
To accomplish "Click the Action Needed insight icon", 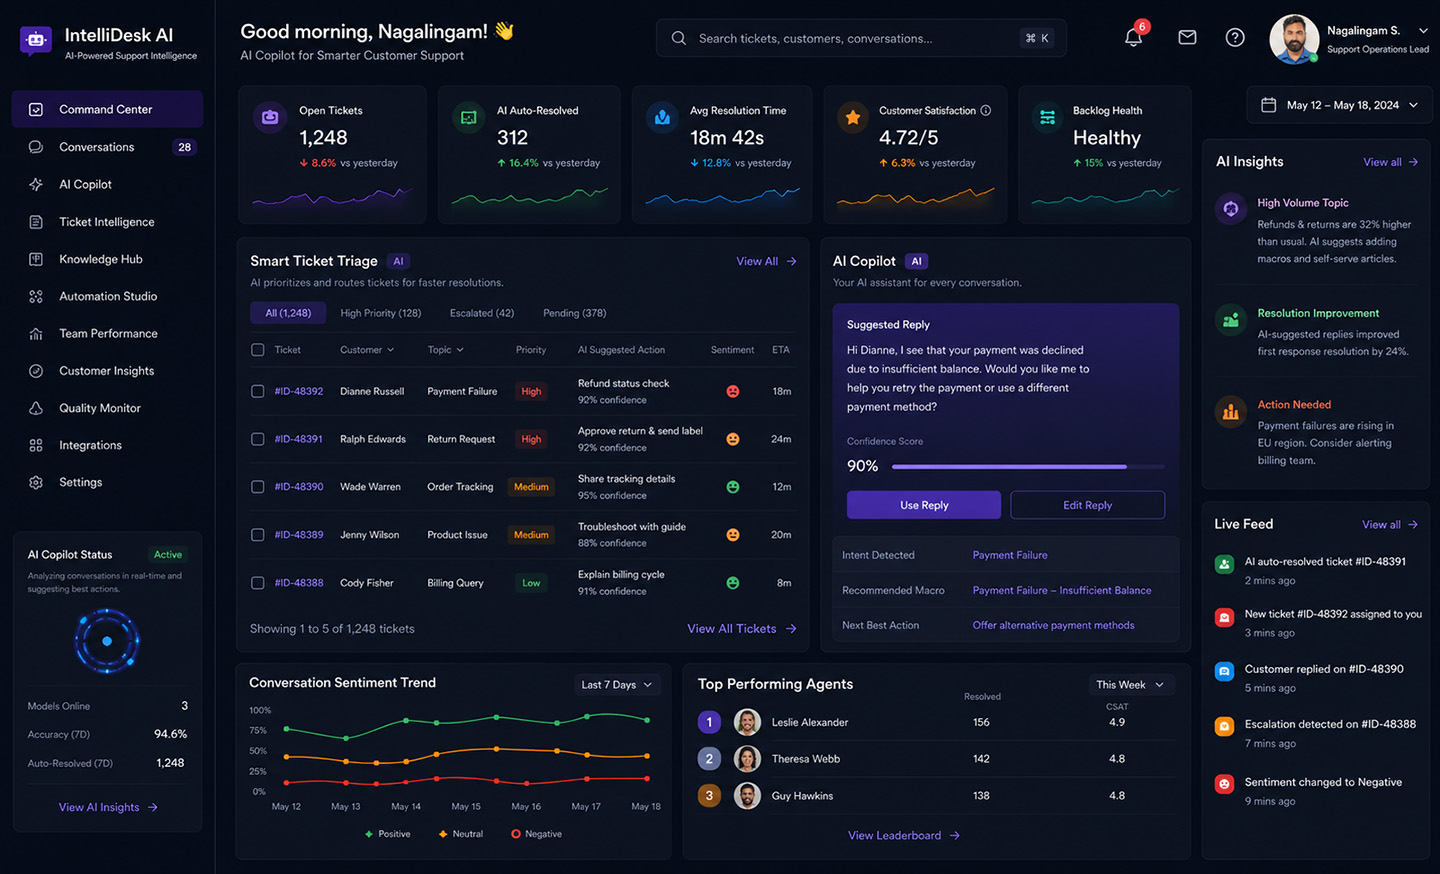I will pyautogui.click(x=1231, y=411).
